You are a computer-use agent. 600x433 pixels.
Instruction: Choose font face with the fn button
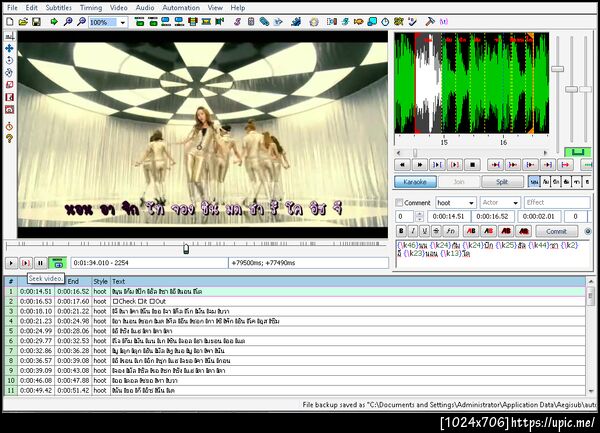coord(450,231)
